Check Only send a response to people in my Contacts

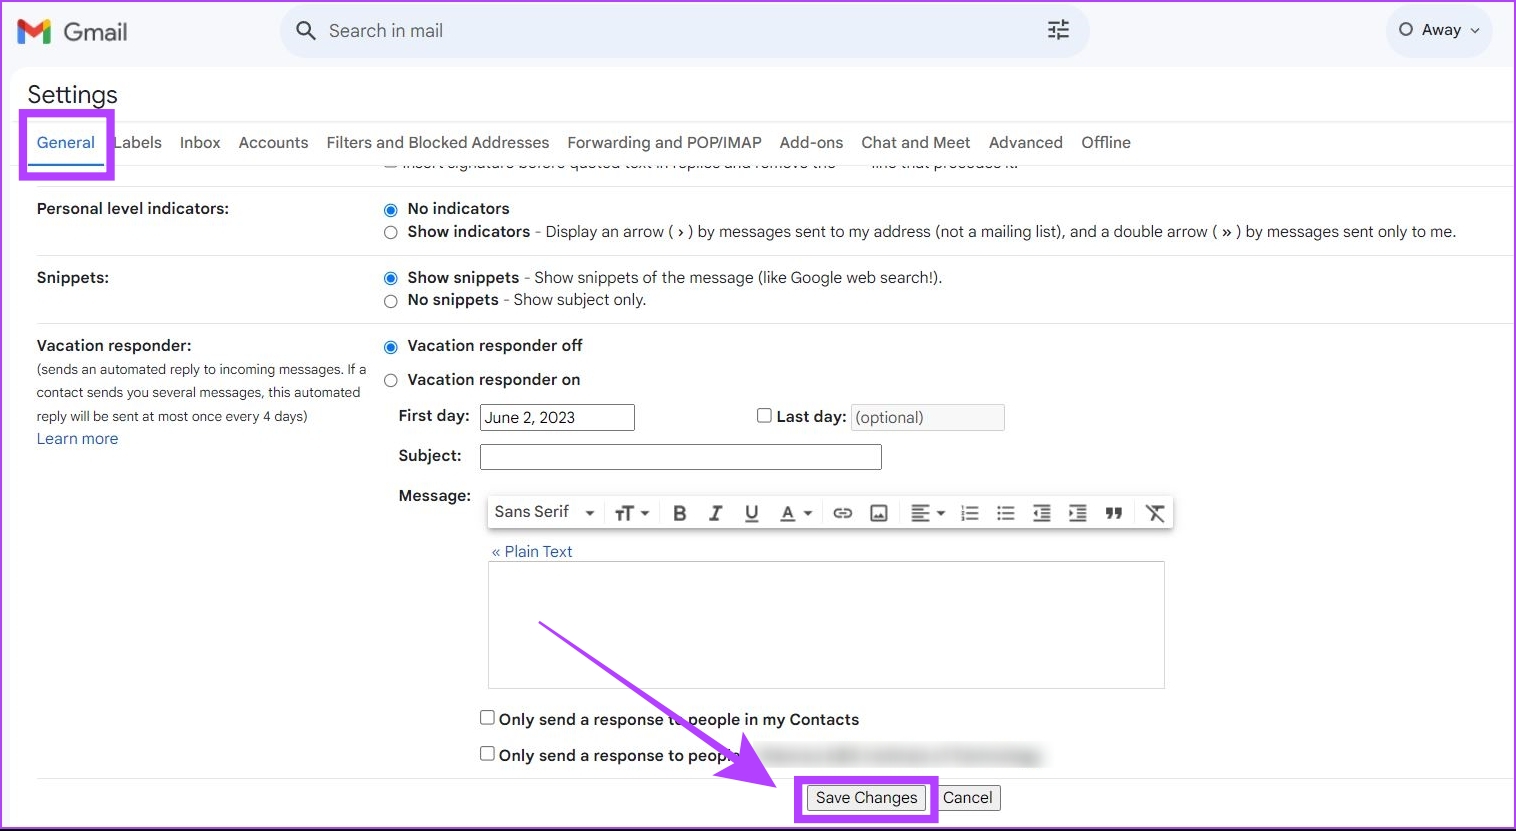(487, 717)
